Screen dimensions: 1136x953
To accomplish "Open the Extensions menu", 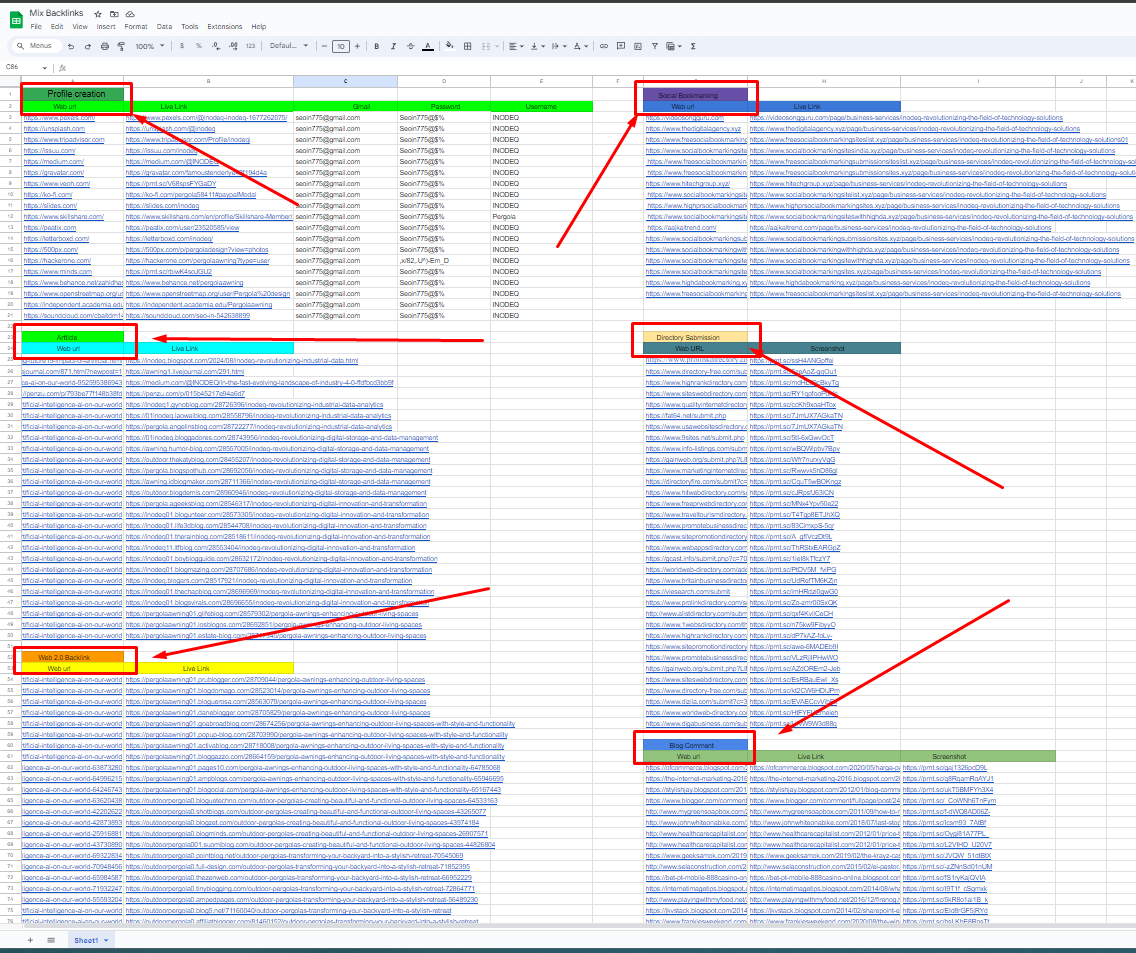I will pyautogui.click(x=224, y=27).
